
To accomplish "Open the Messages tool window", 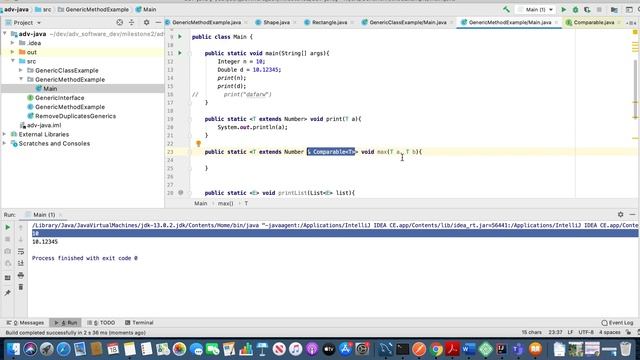I will coord(25,322).
